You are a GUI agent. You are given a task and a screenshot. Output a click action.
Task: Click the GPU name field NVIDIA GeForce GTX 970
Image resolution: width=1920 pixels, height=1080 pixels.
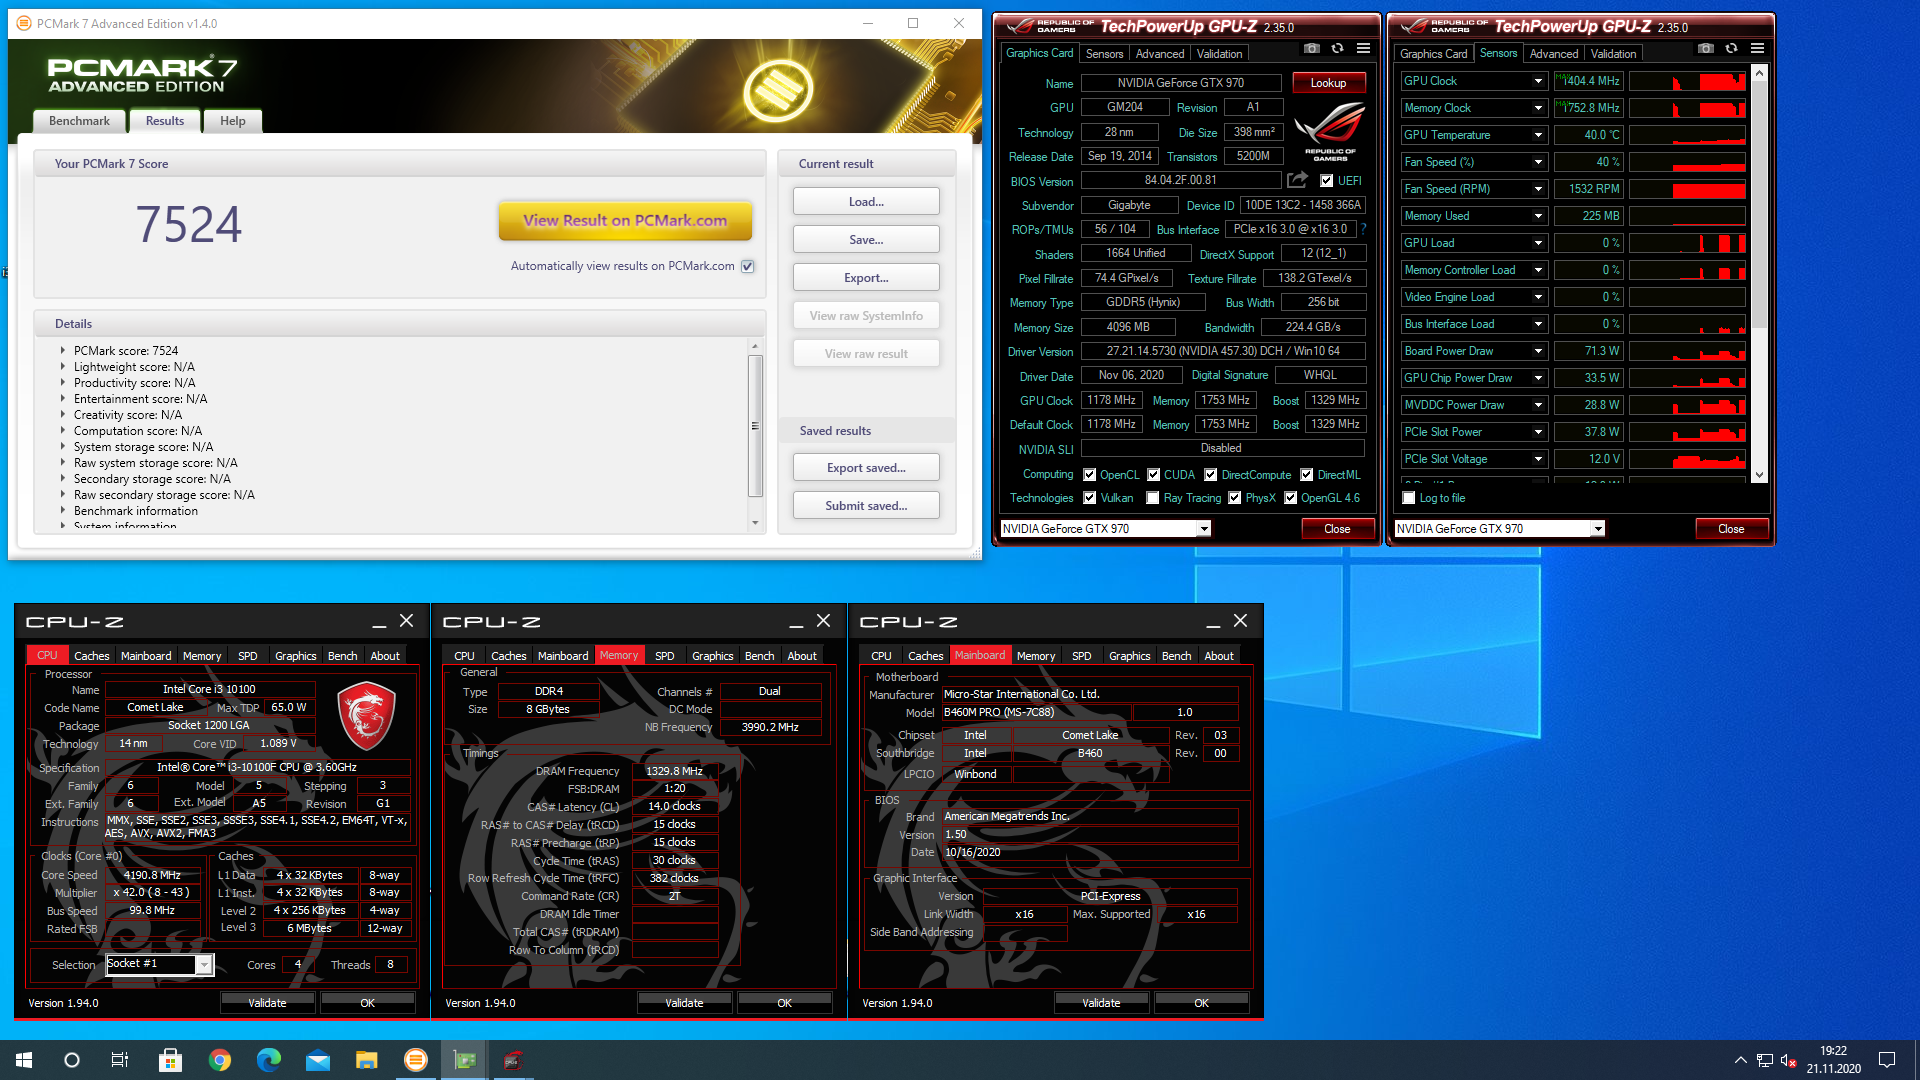pyautogui.click(x=1181, y=83)
